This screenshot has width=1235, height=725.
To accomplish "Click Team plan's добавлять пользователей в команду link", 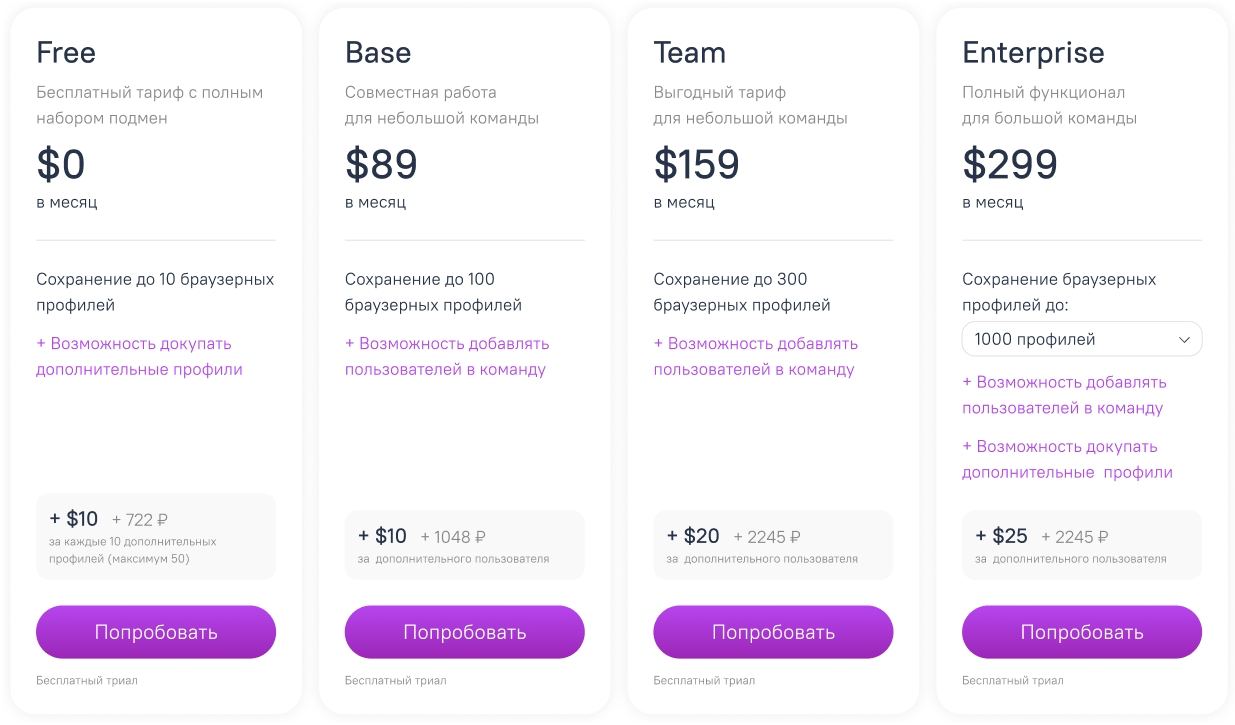I will point(756,356).
